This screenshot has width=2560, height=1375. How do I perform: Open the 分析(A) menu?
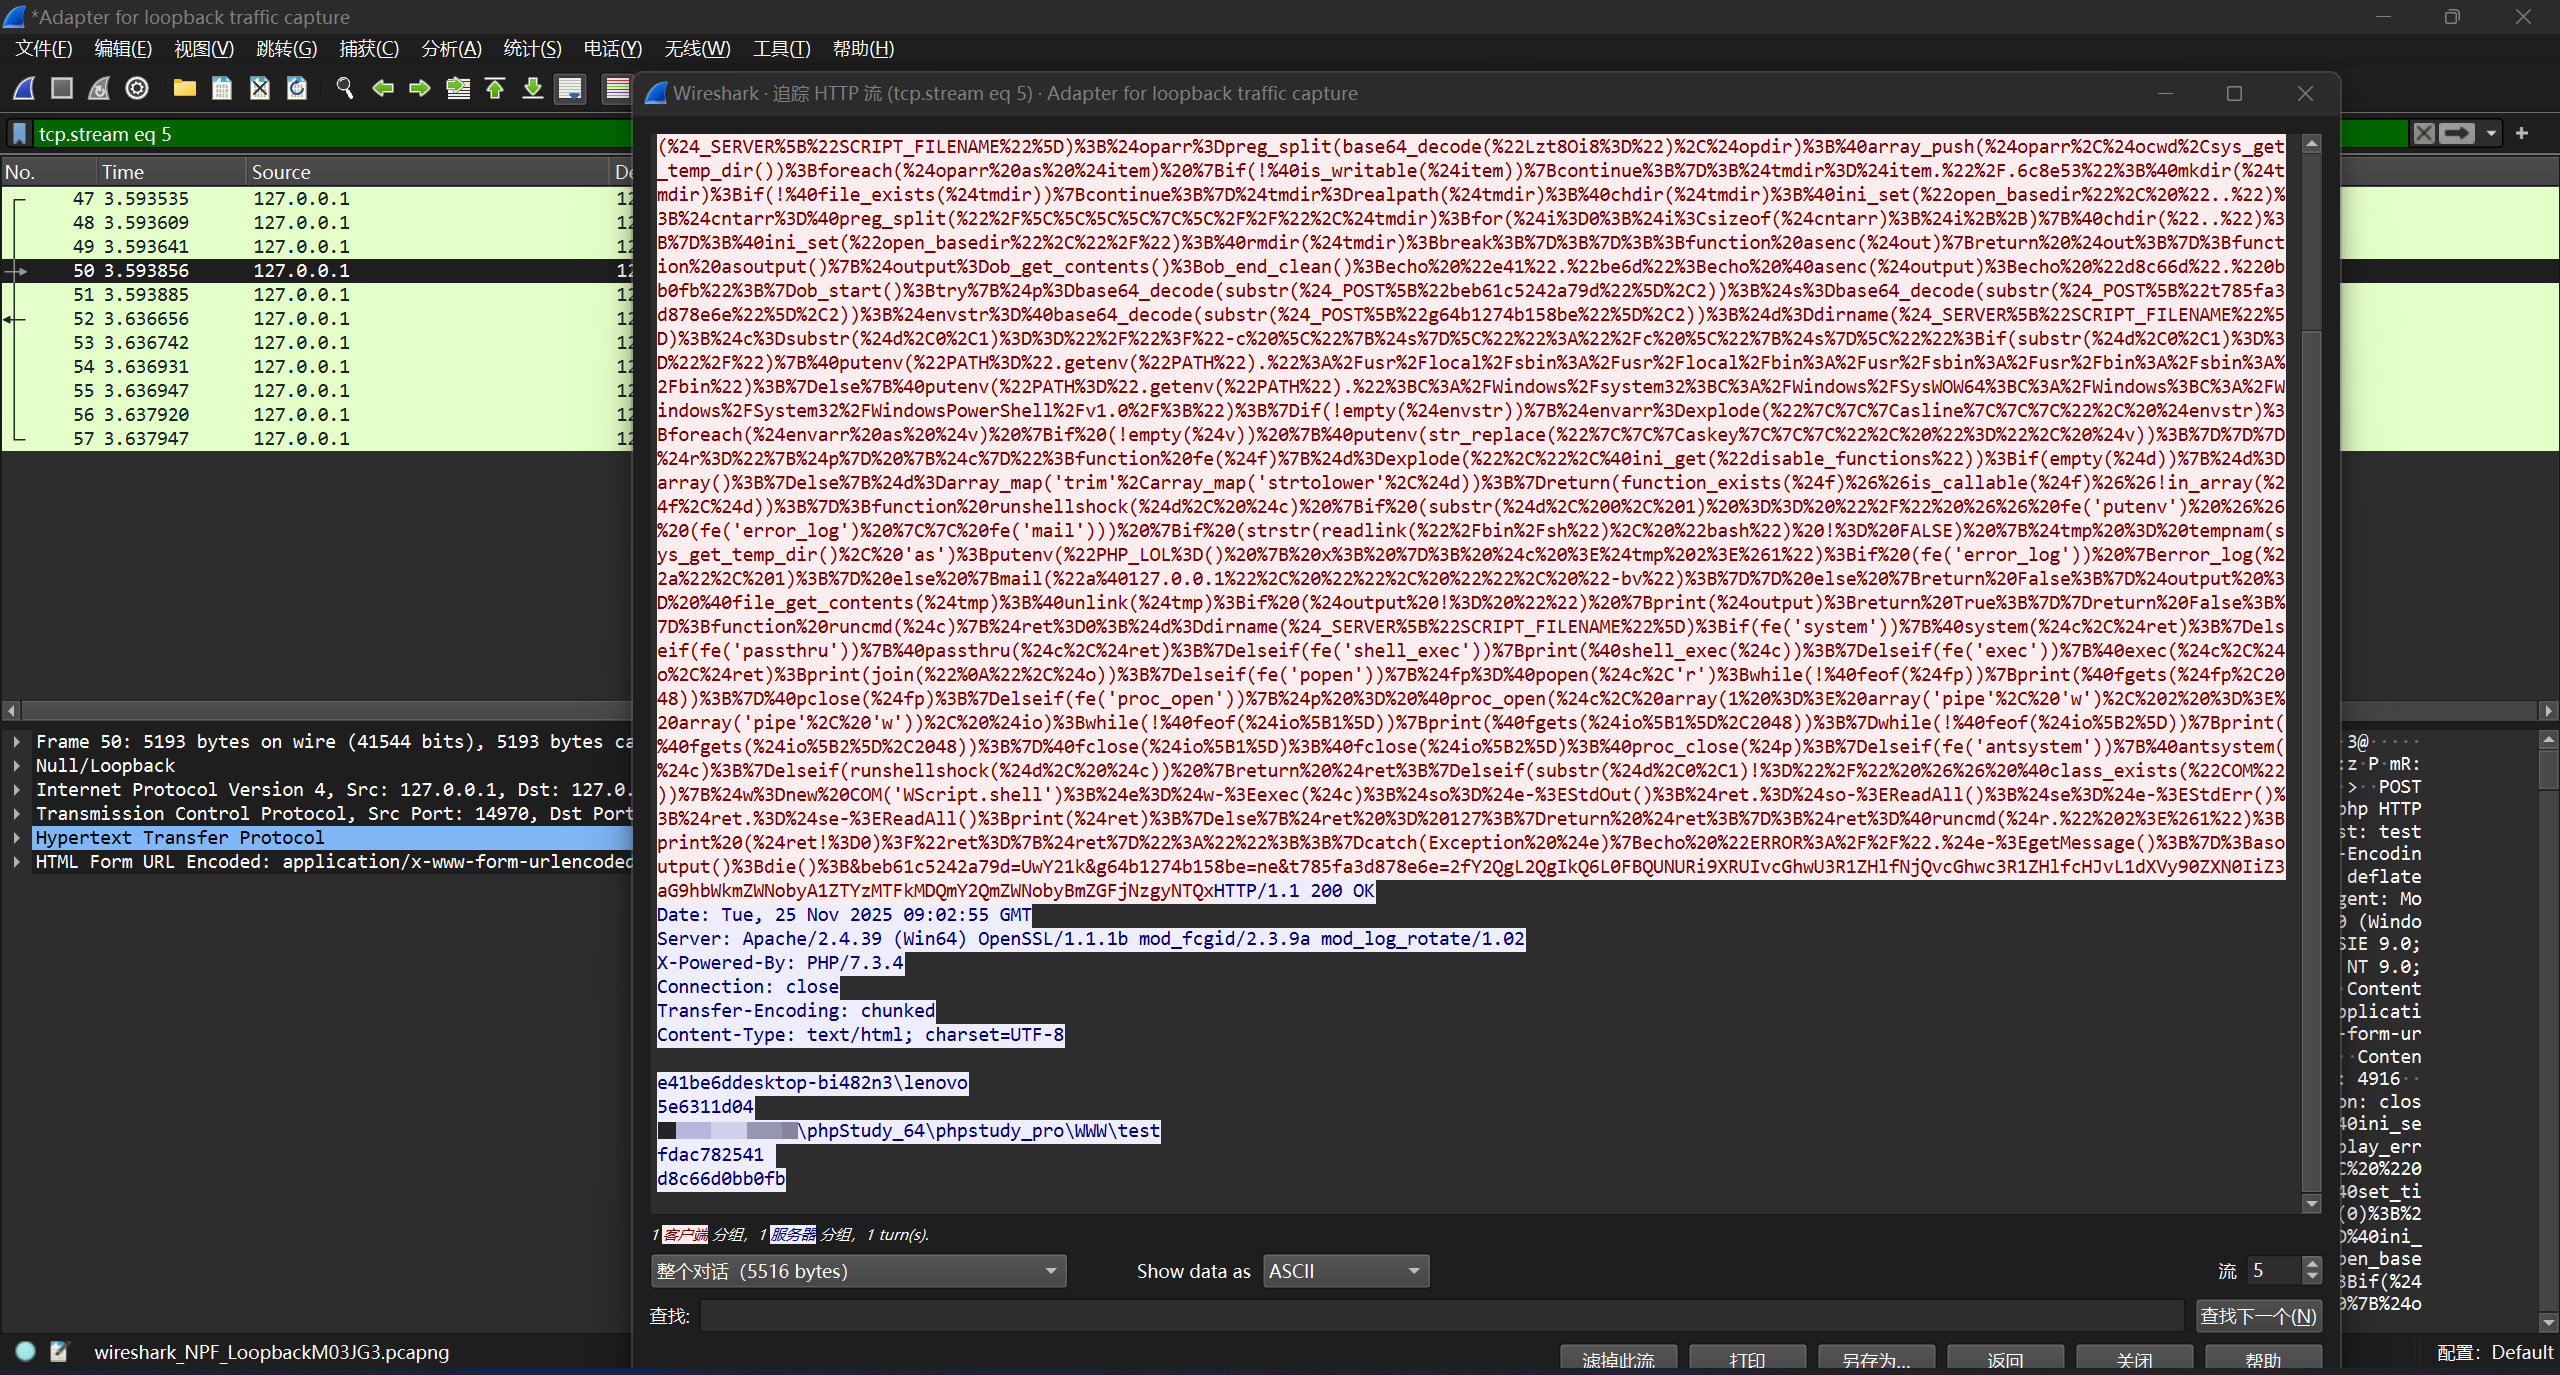click(451, 48)
